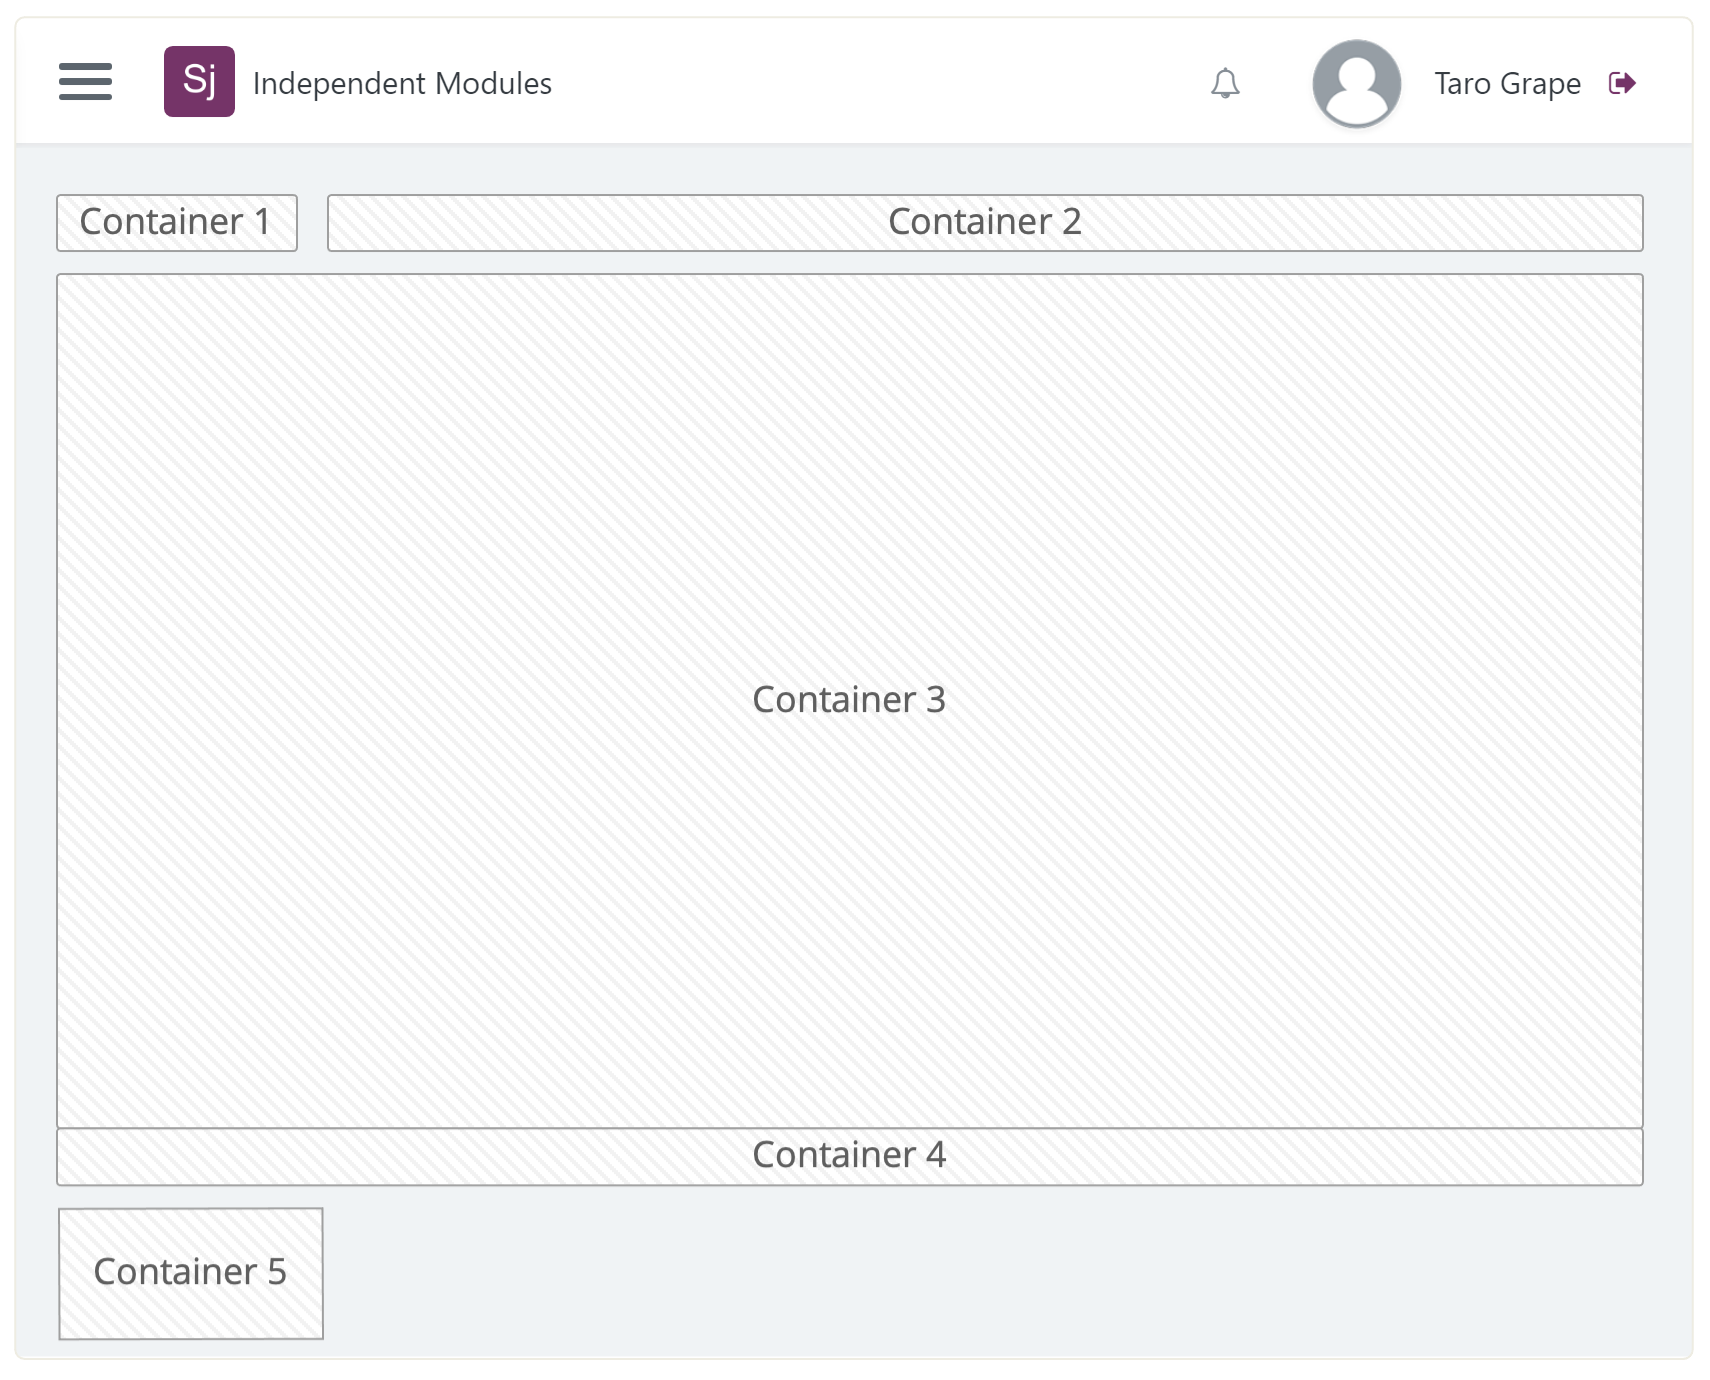Click the large Container 3 area
The image size is (1710, 1380).
tap(850, 701)
